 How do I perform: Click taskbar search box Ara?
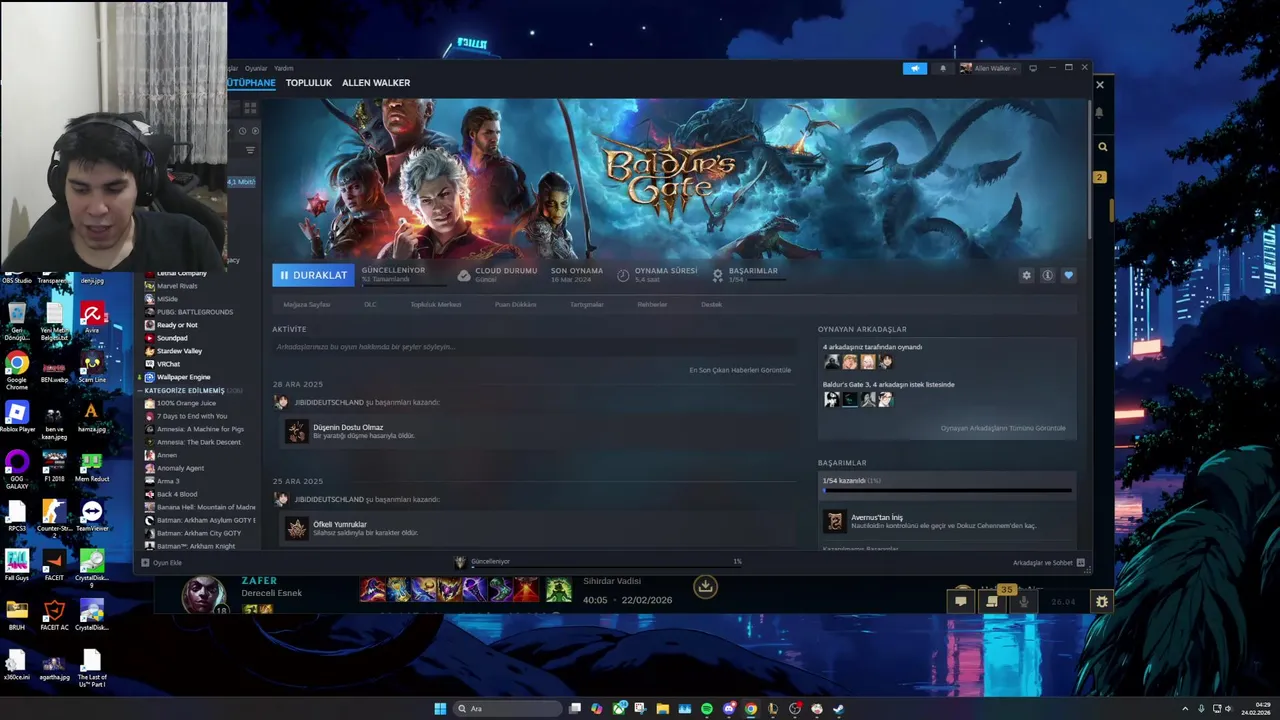[x=507, y=709]
